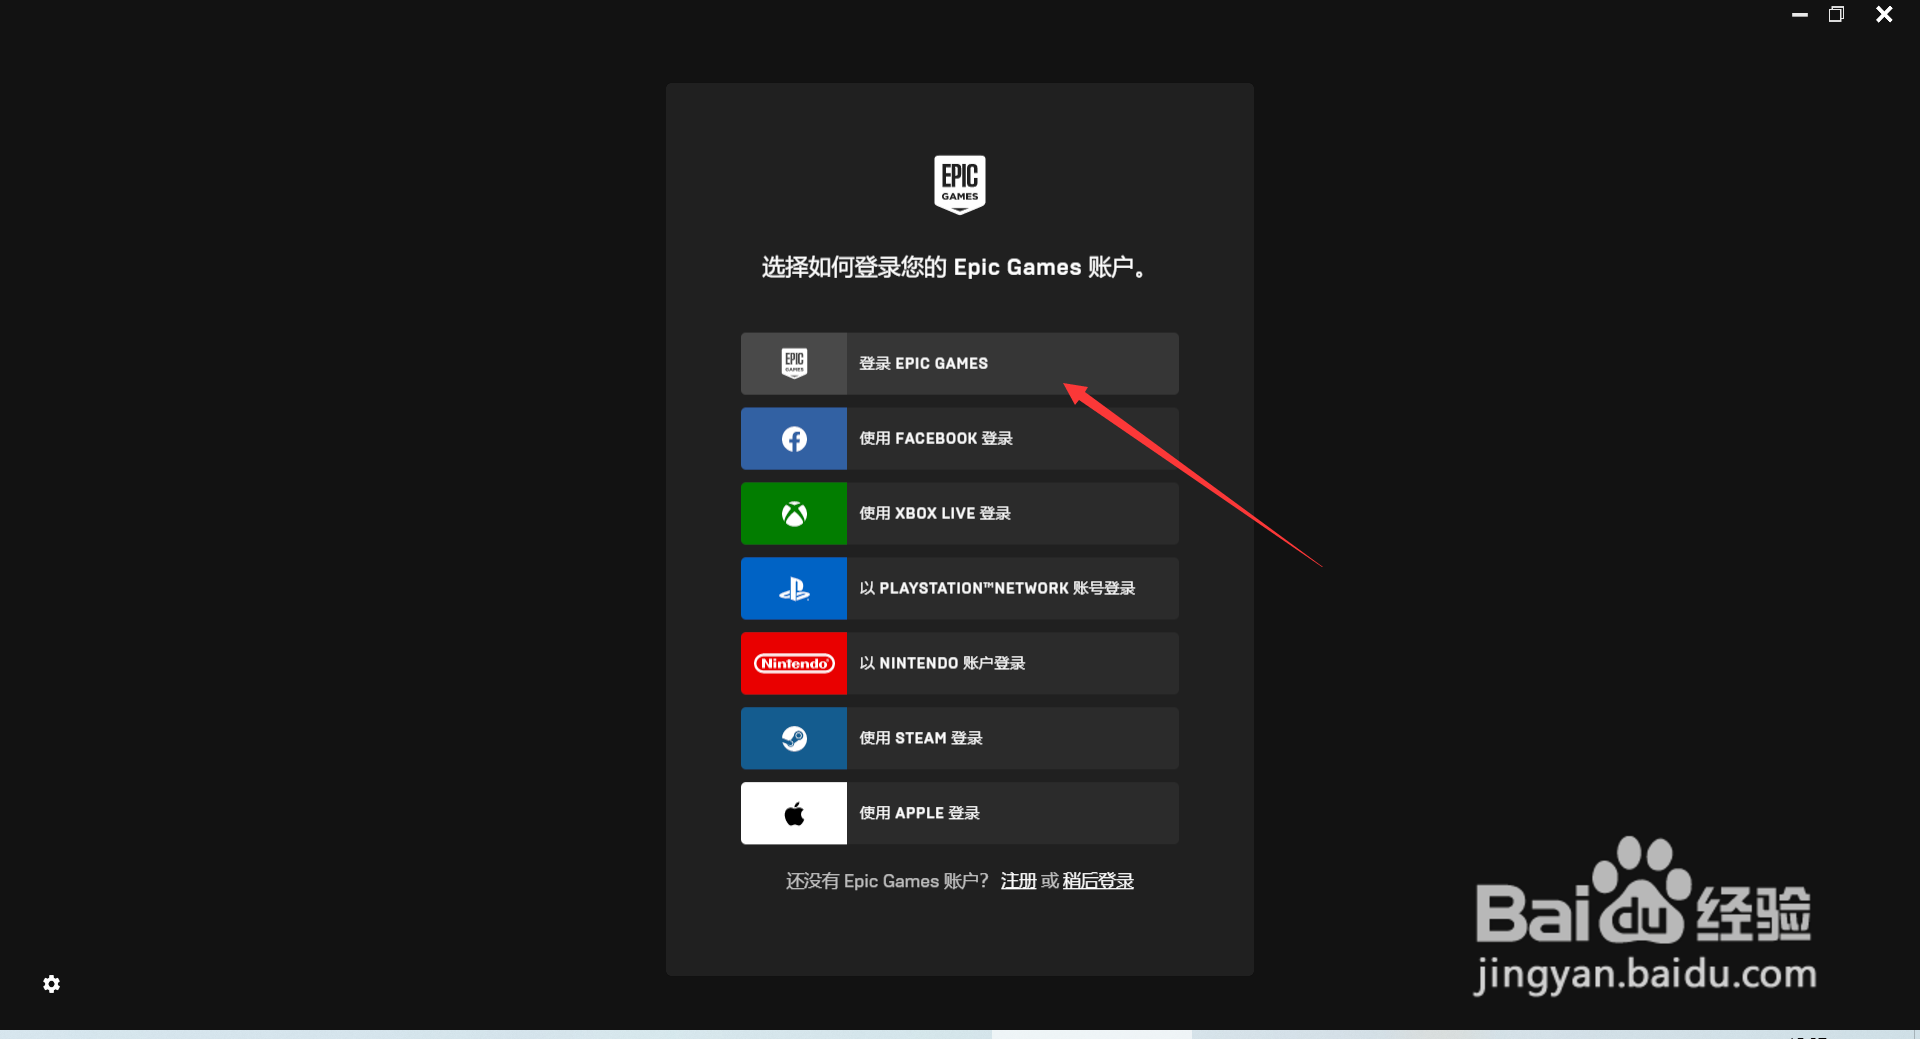Click the Apple logo icon
This screenshot has width=1920, height=1039.
pos(794,814)
